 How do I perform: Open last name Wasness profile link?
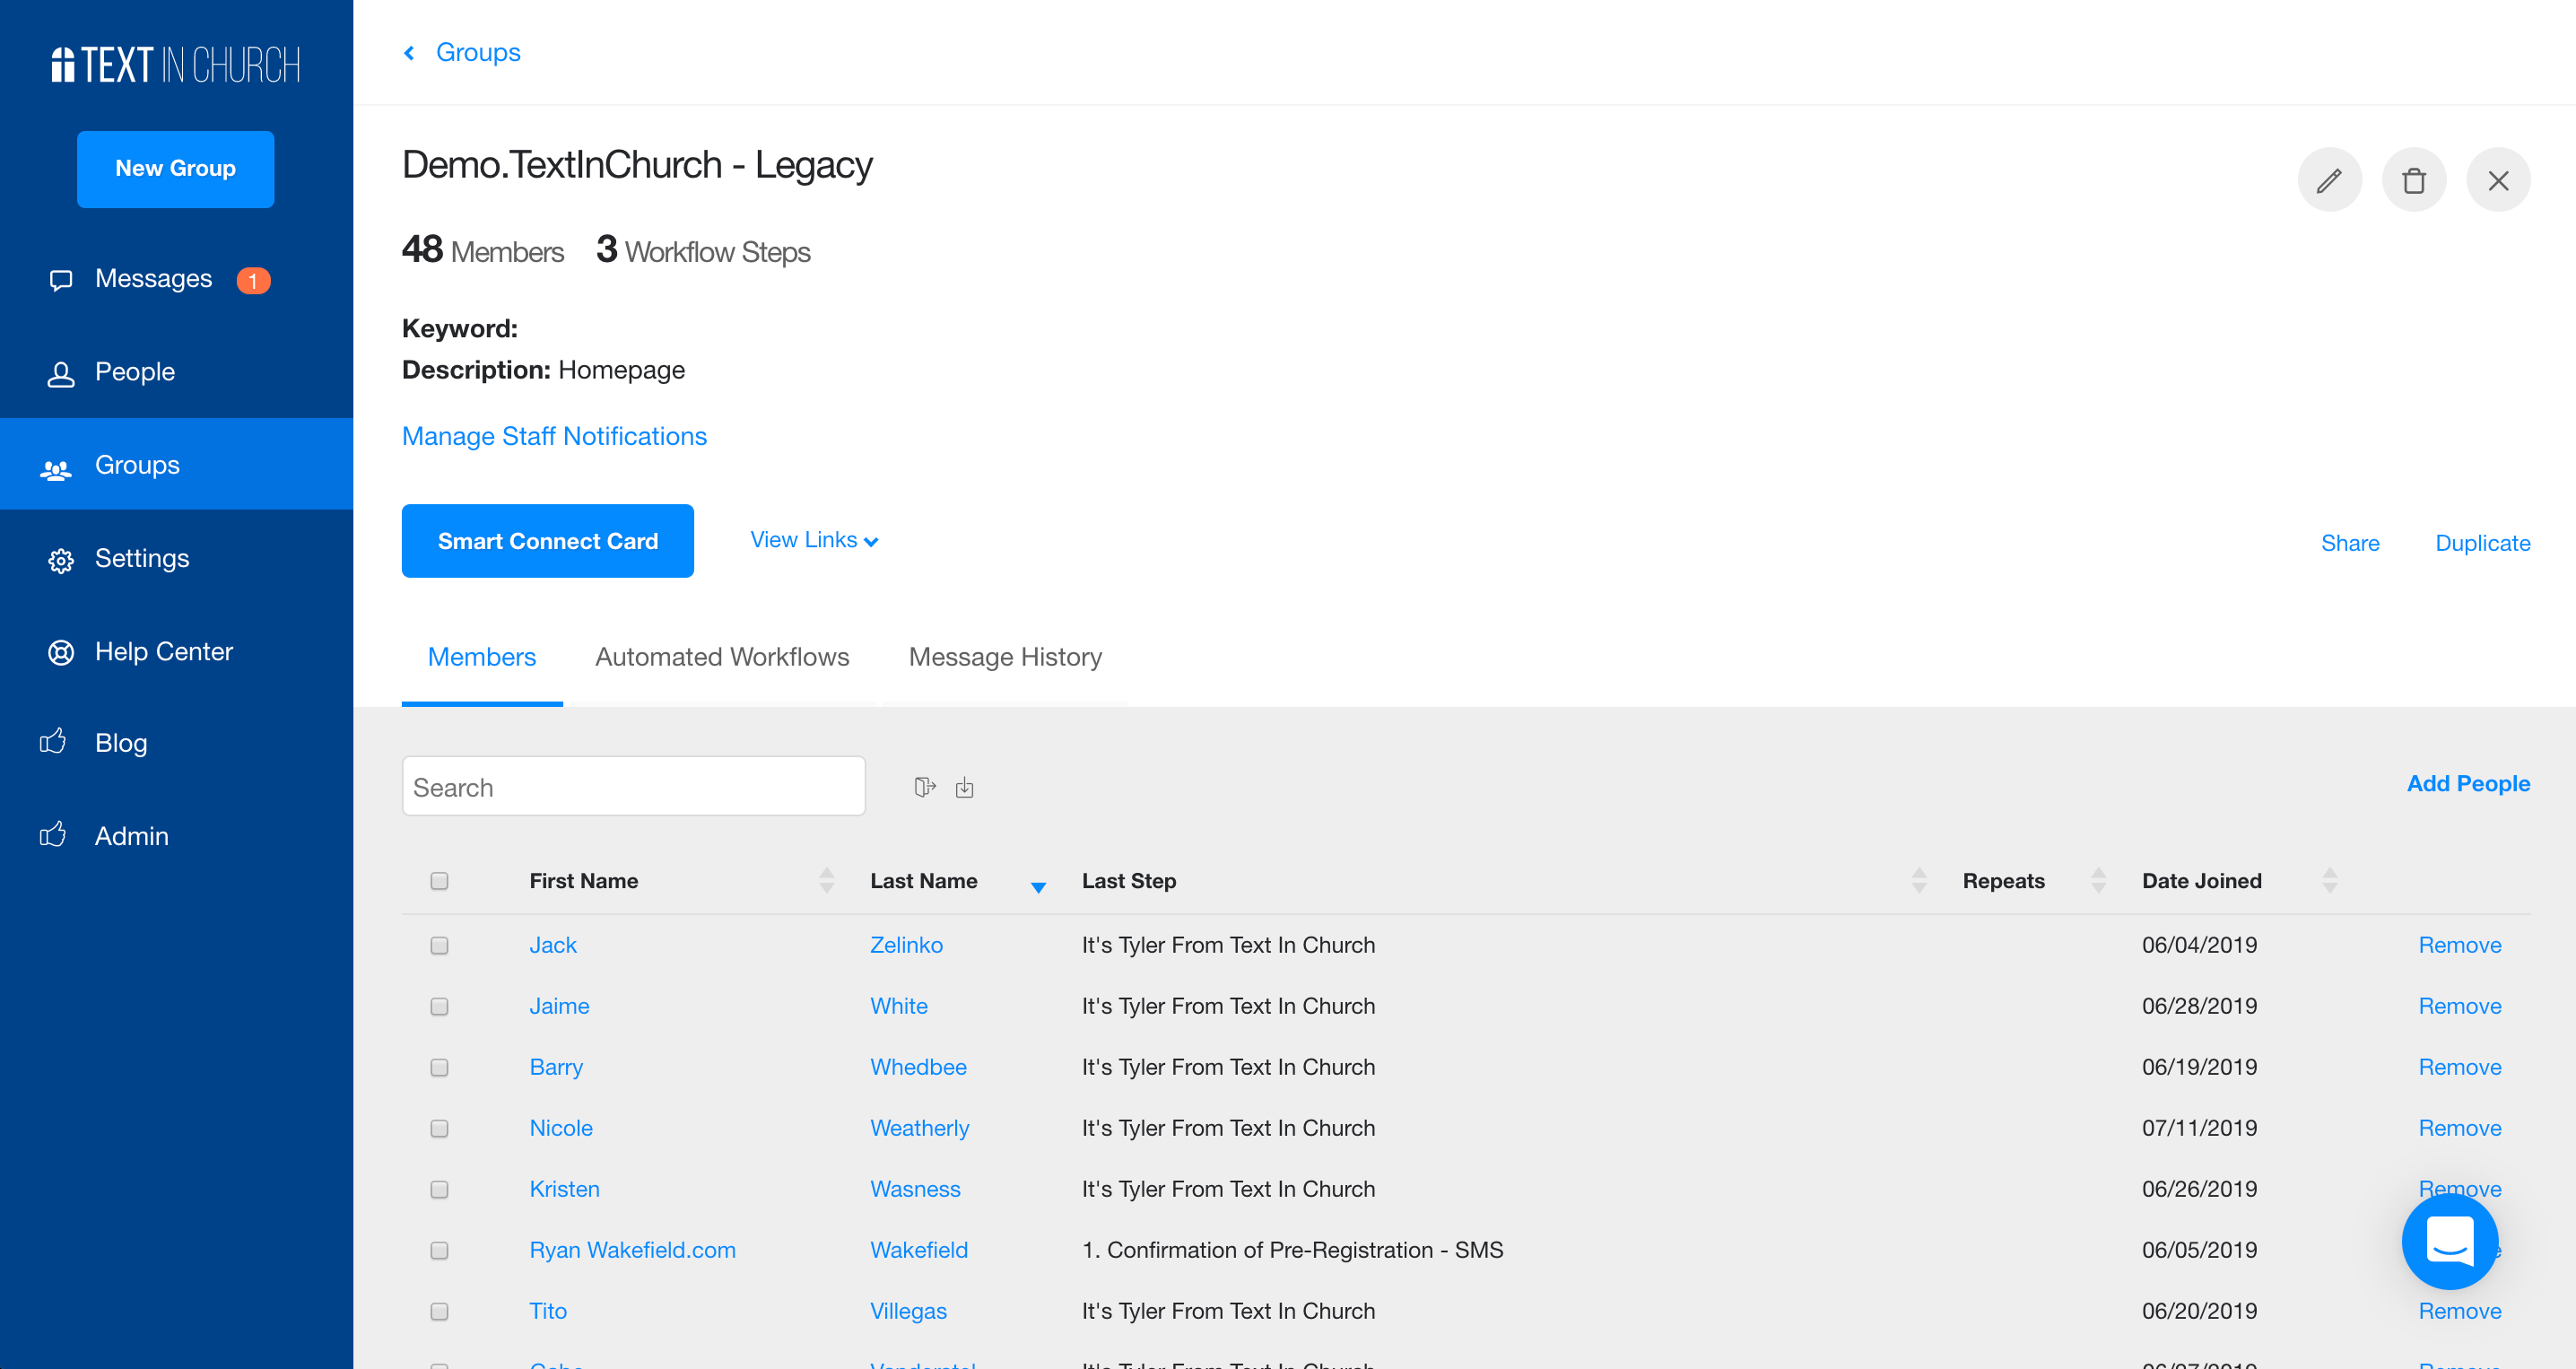[x=915, y=1189]
